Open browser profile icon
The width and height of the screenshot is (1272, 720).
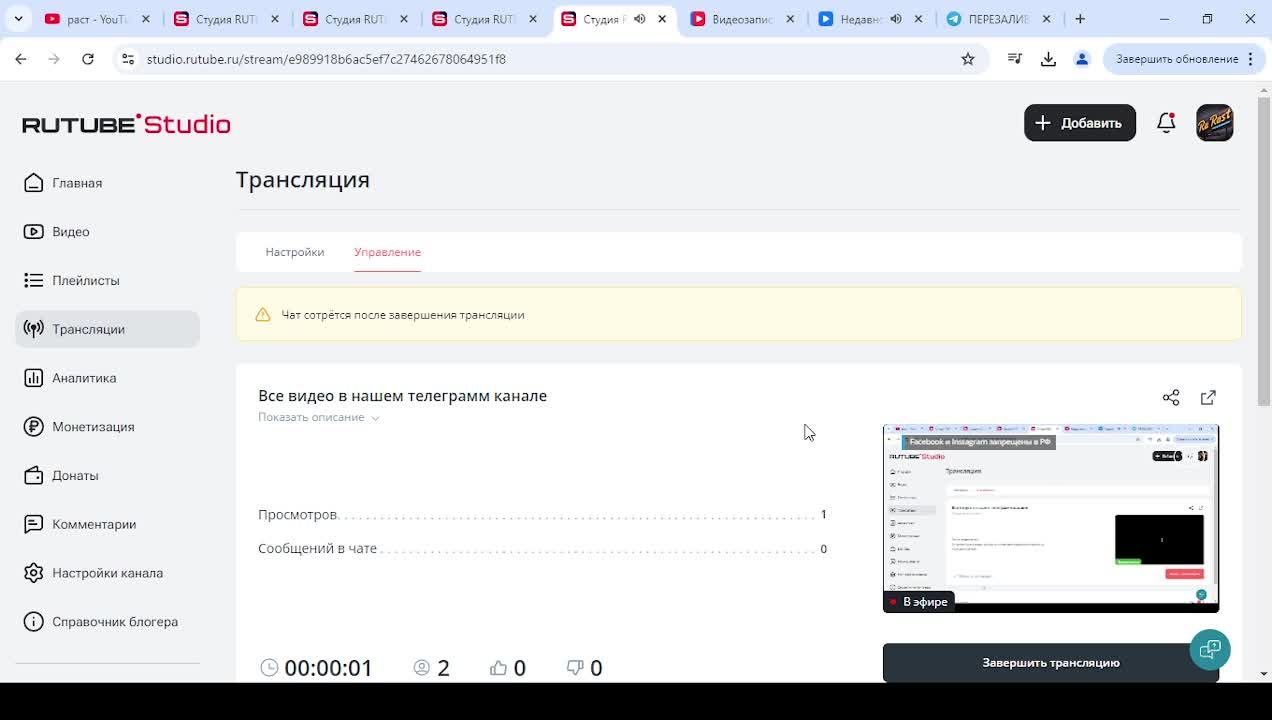point(1081,59)
